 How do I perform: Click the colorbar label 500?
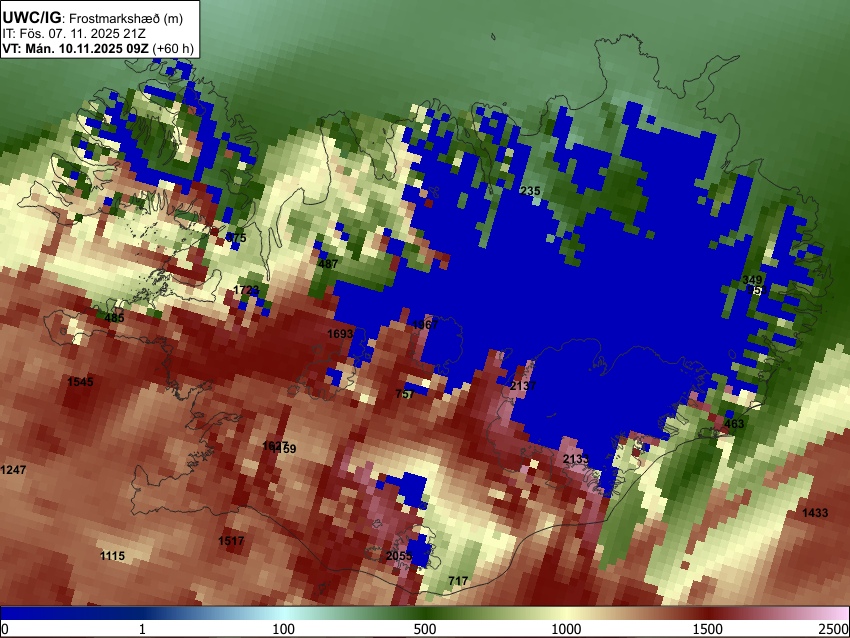(x=425, y=629)
